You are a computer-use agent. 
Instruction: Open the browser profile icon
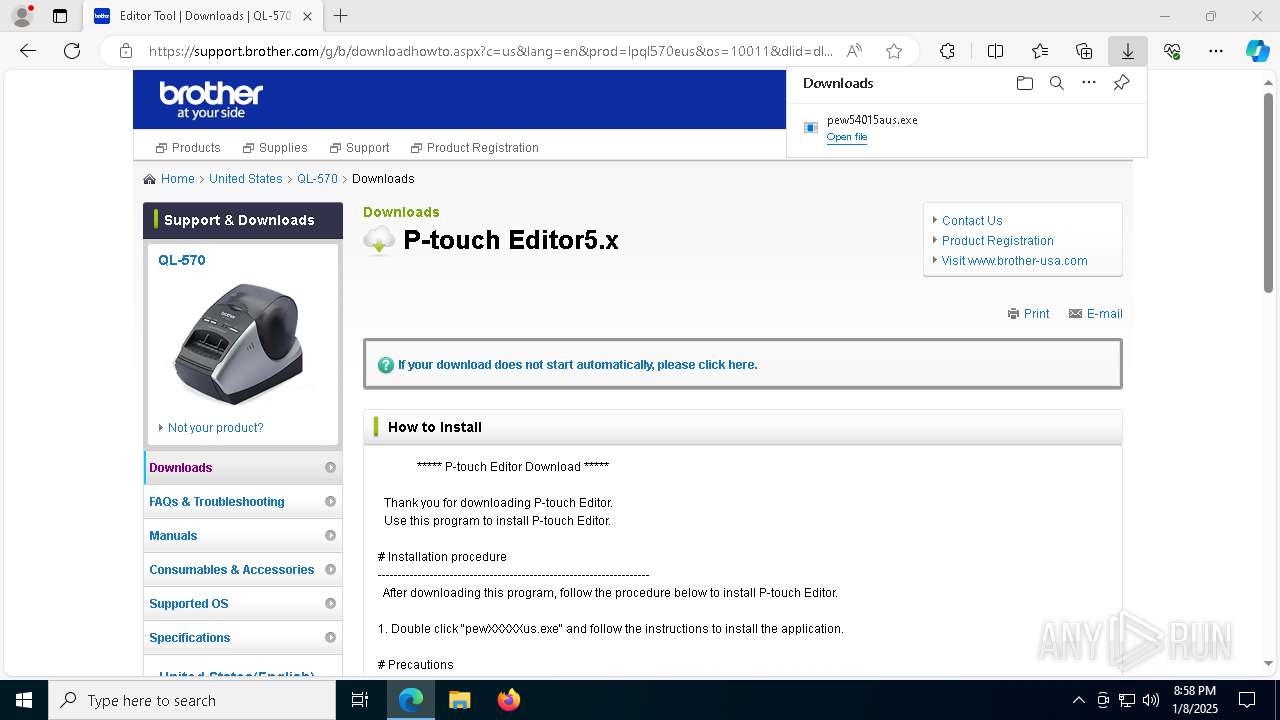(22, 16)
